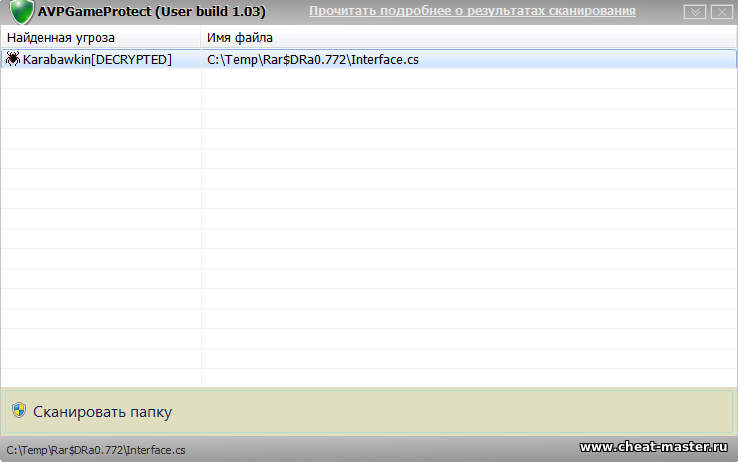Viewport: 738px width, 462px height.
Task: Open the scan results details link
Action: click(471, 11)
